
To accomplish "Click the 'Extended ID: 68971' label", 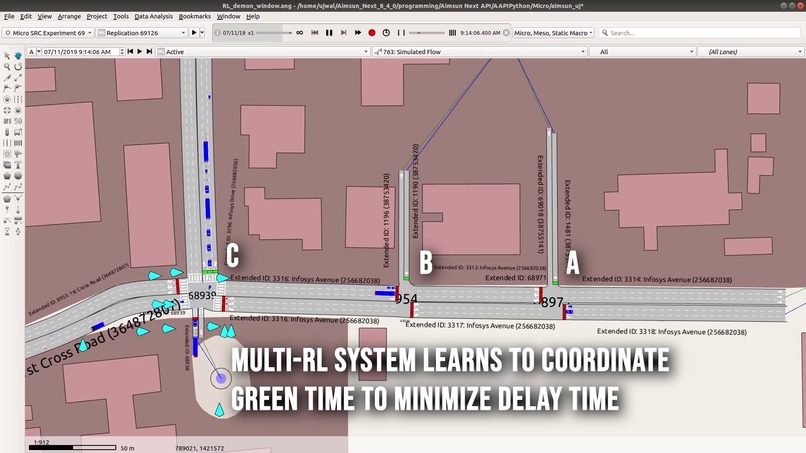I will [516, 278].
